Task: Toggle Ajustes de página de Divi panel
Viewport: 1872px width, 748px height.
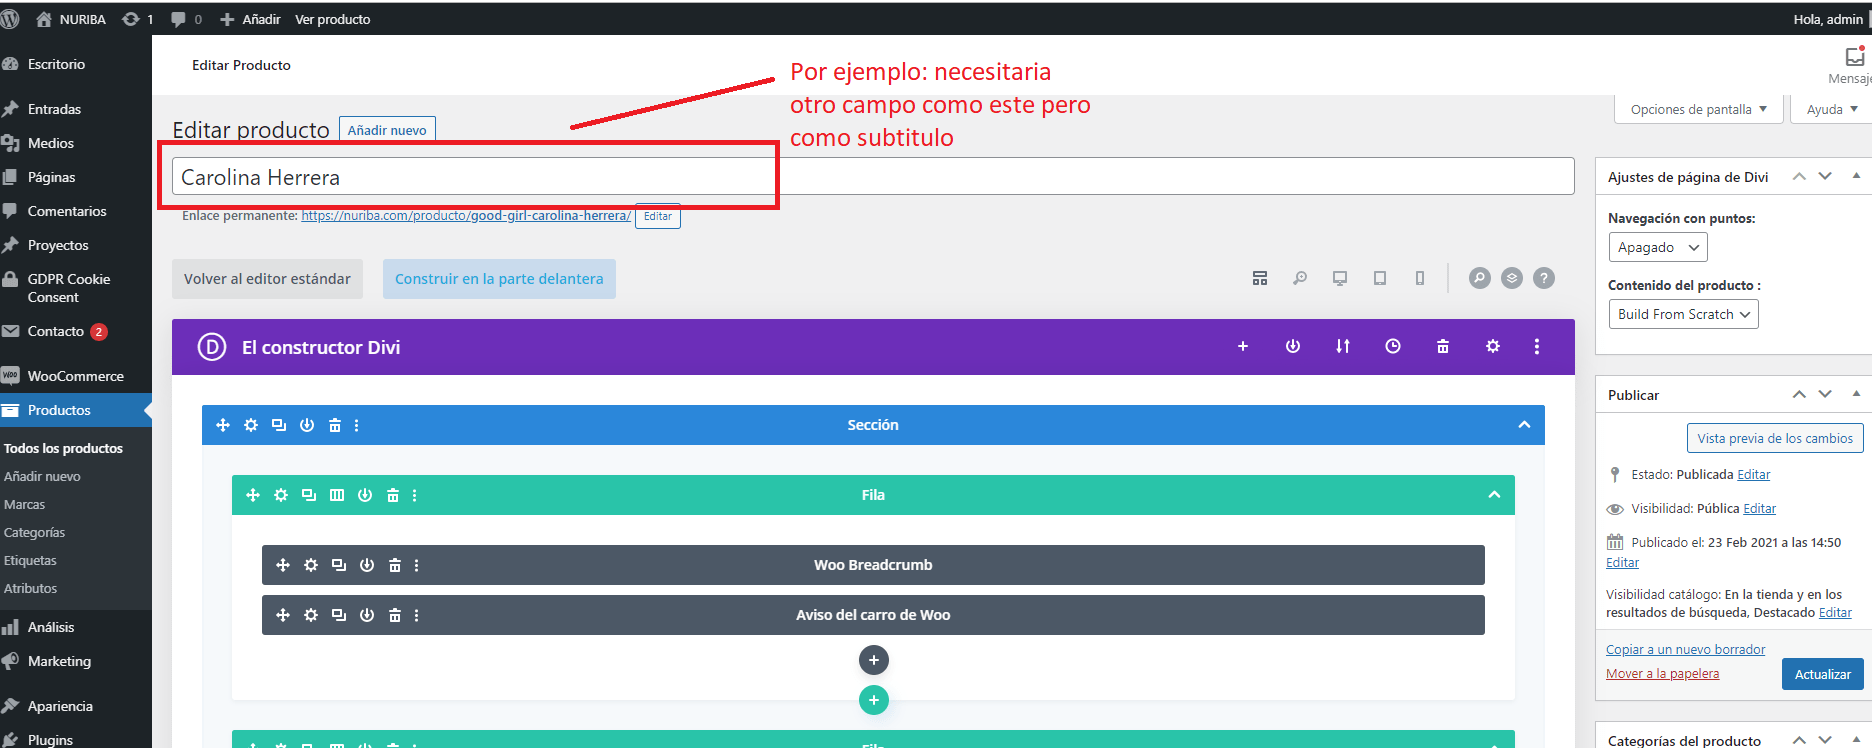Action: (1856, 176)
